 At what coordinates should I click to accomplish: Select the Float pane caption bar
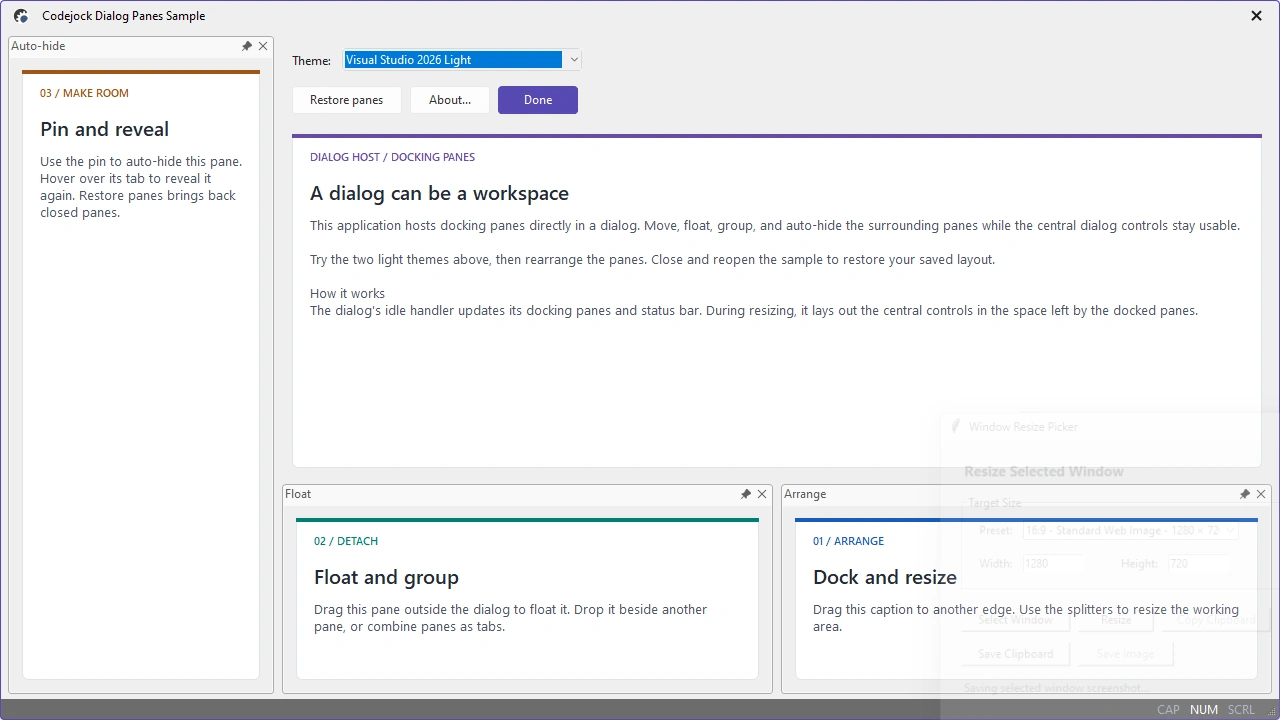point(511,494)
